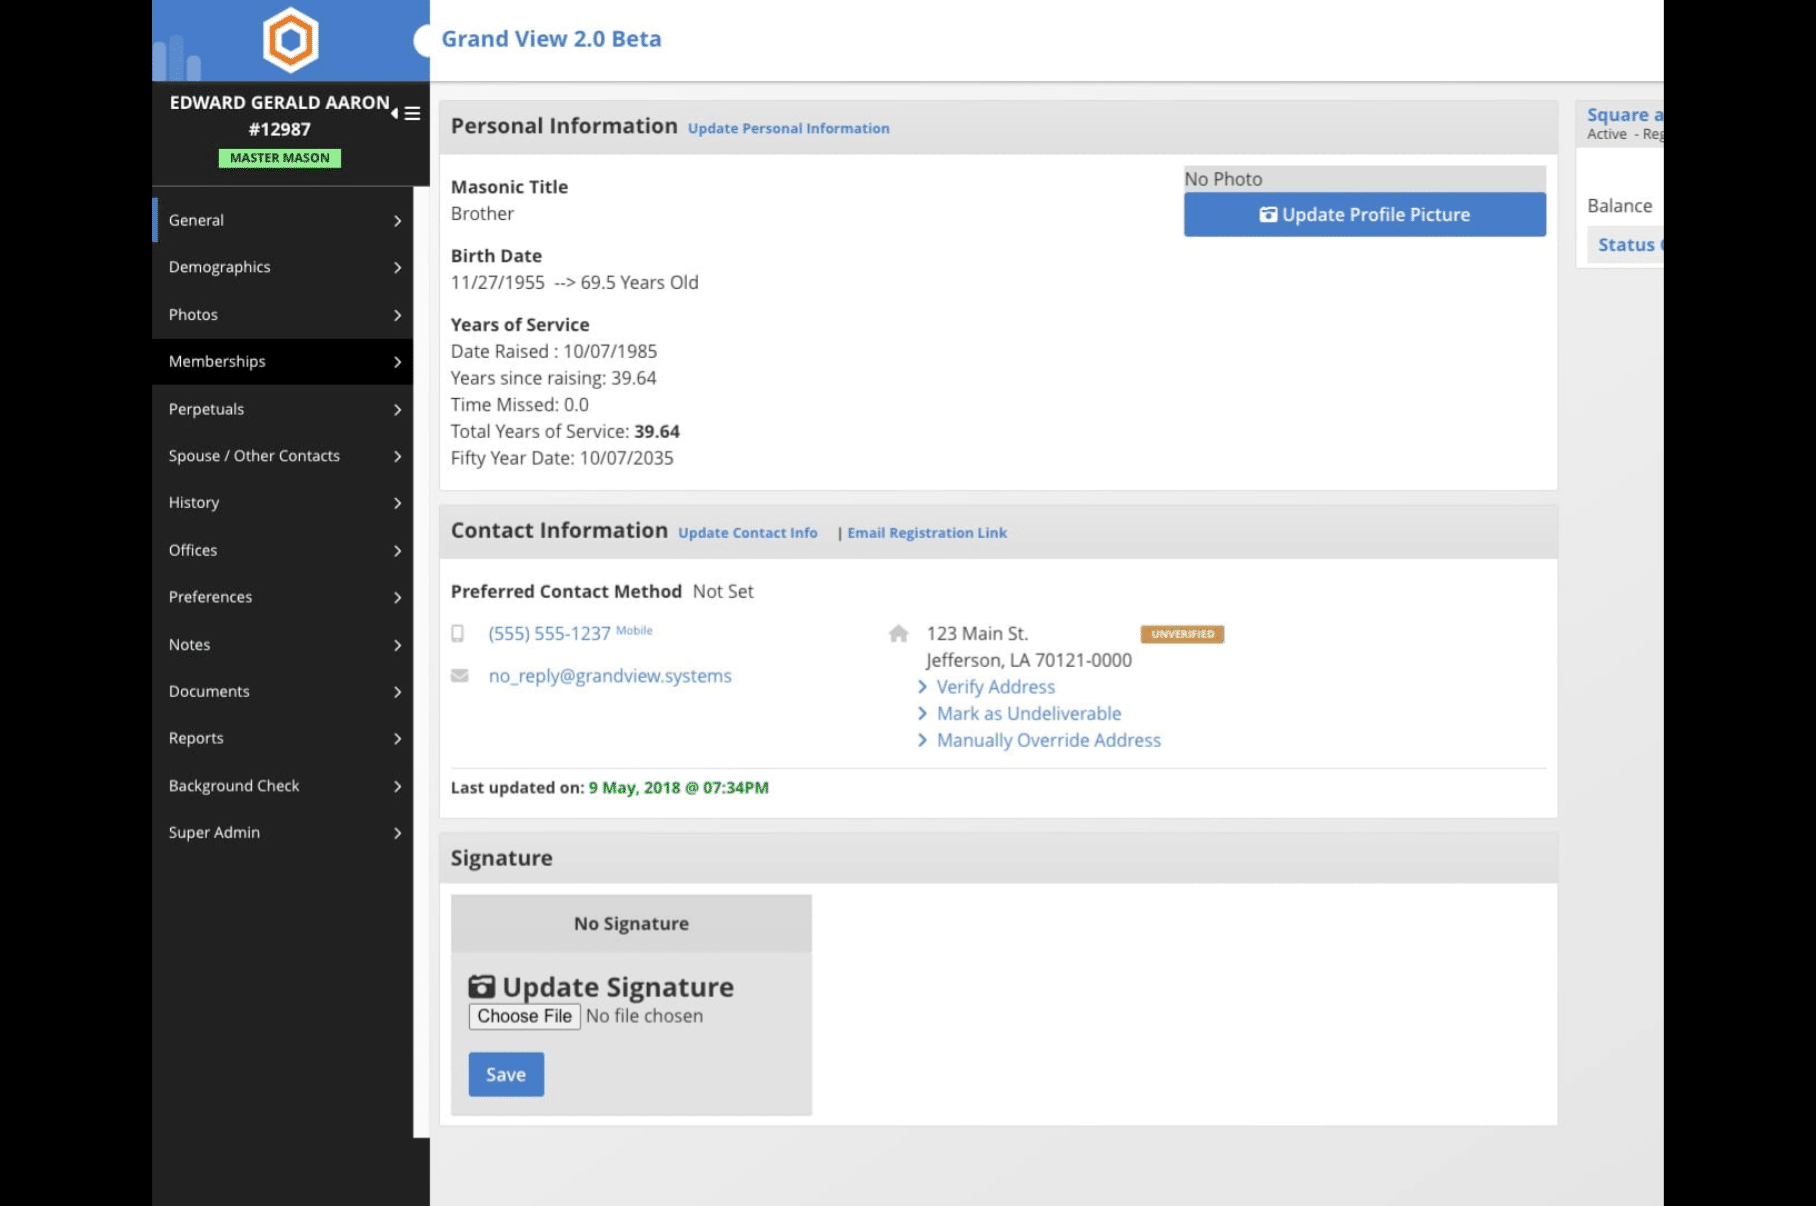1816x1206 pixels.
Task: Open the Documents sidebar section
Action: click(x=283, y=691)
